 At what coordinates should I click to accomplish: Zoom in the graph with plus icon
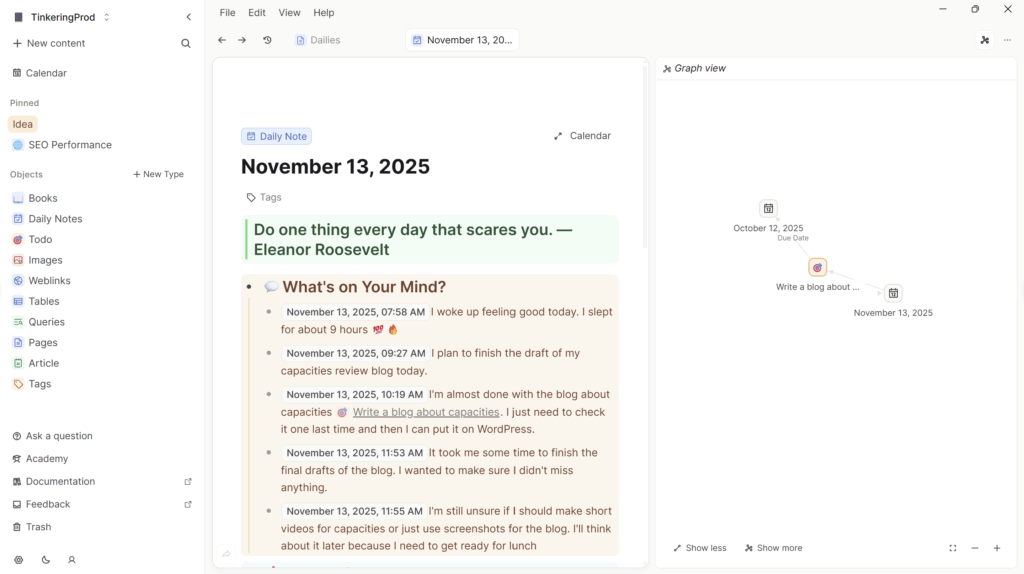(997, 548)
